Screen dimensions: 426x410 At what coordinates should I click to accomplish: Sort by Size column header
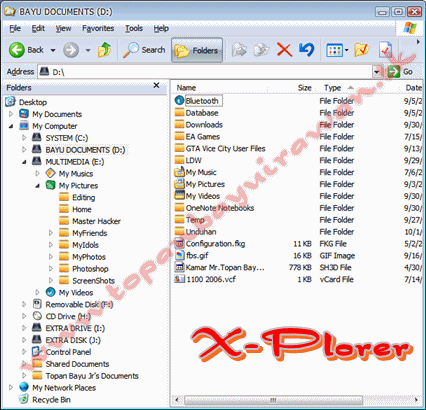point(304,88)
